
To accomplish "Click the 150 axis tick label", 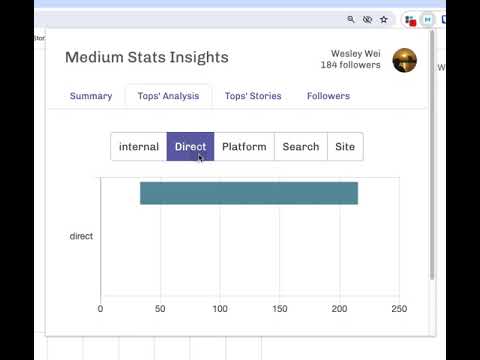I will [280, 309].
